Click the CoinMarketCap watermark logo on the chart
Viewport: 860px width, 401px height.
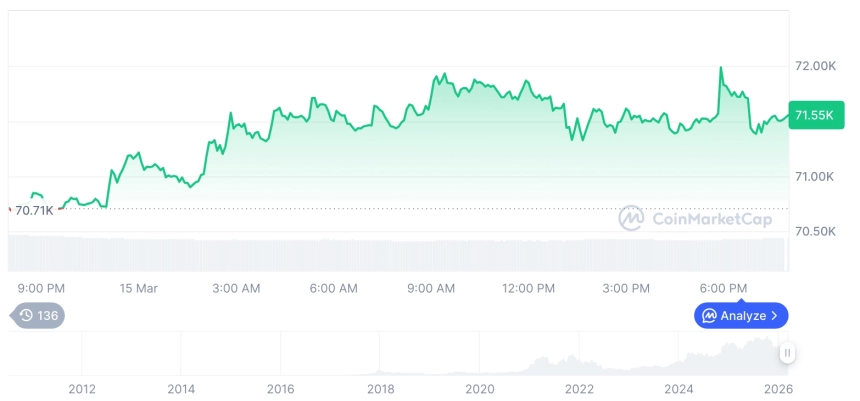pyautogui.click(x=631, y=218)
